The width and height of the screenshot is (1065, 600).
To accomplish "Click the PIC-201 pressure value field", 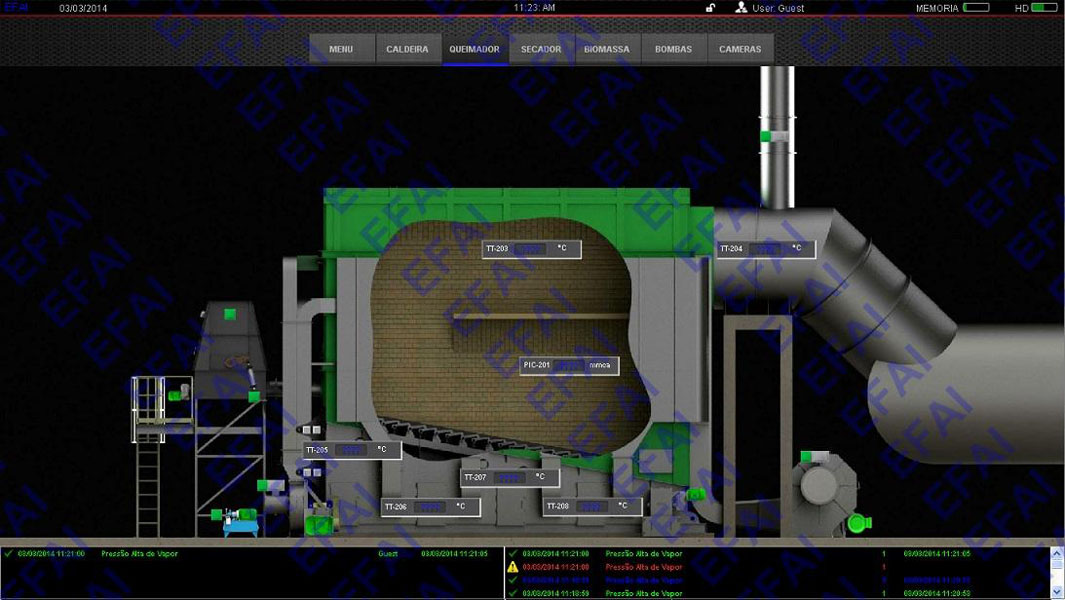I will tap(569, 366).
